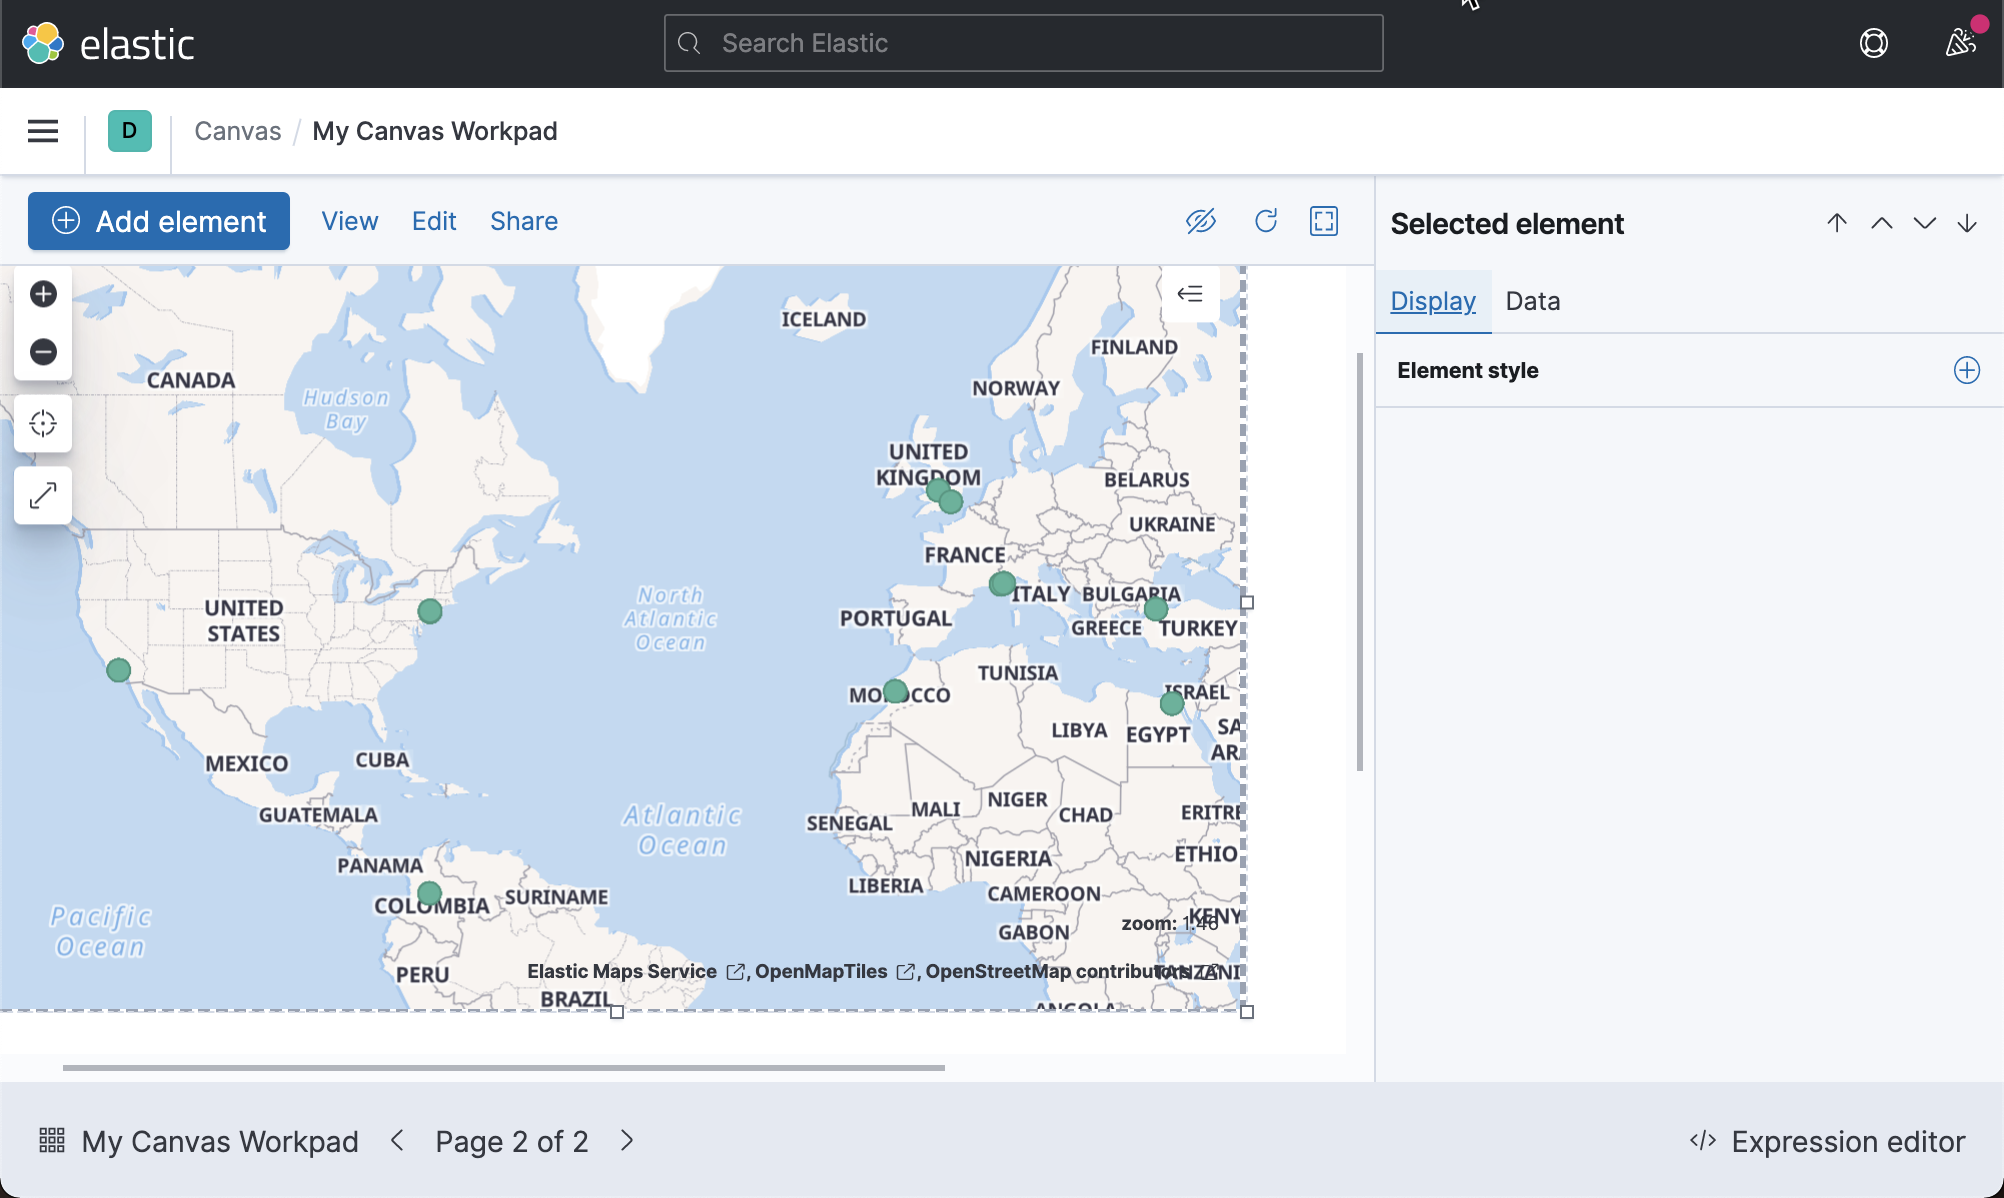2004x1198 pixels.
Task: Open the Edit menu
Action: [x=433, y=221]
